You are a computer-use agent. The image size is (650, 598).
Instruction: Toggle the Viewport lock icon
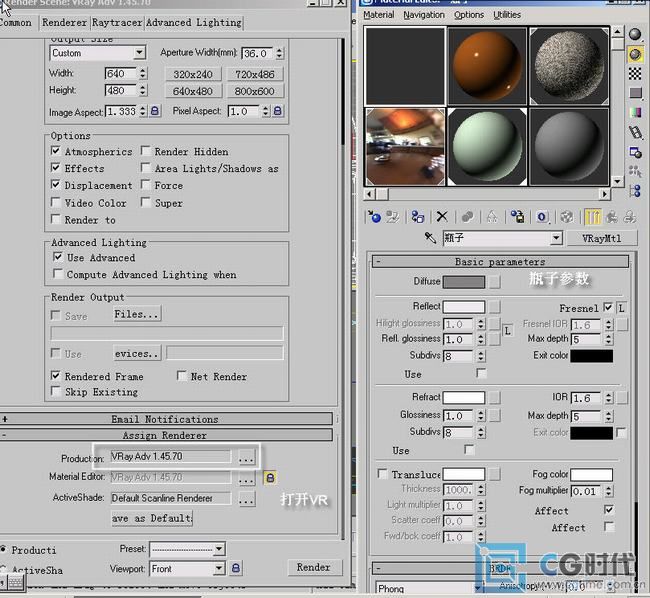tap(235, 568)
